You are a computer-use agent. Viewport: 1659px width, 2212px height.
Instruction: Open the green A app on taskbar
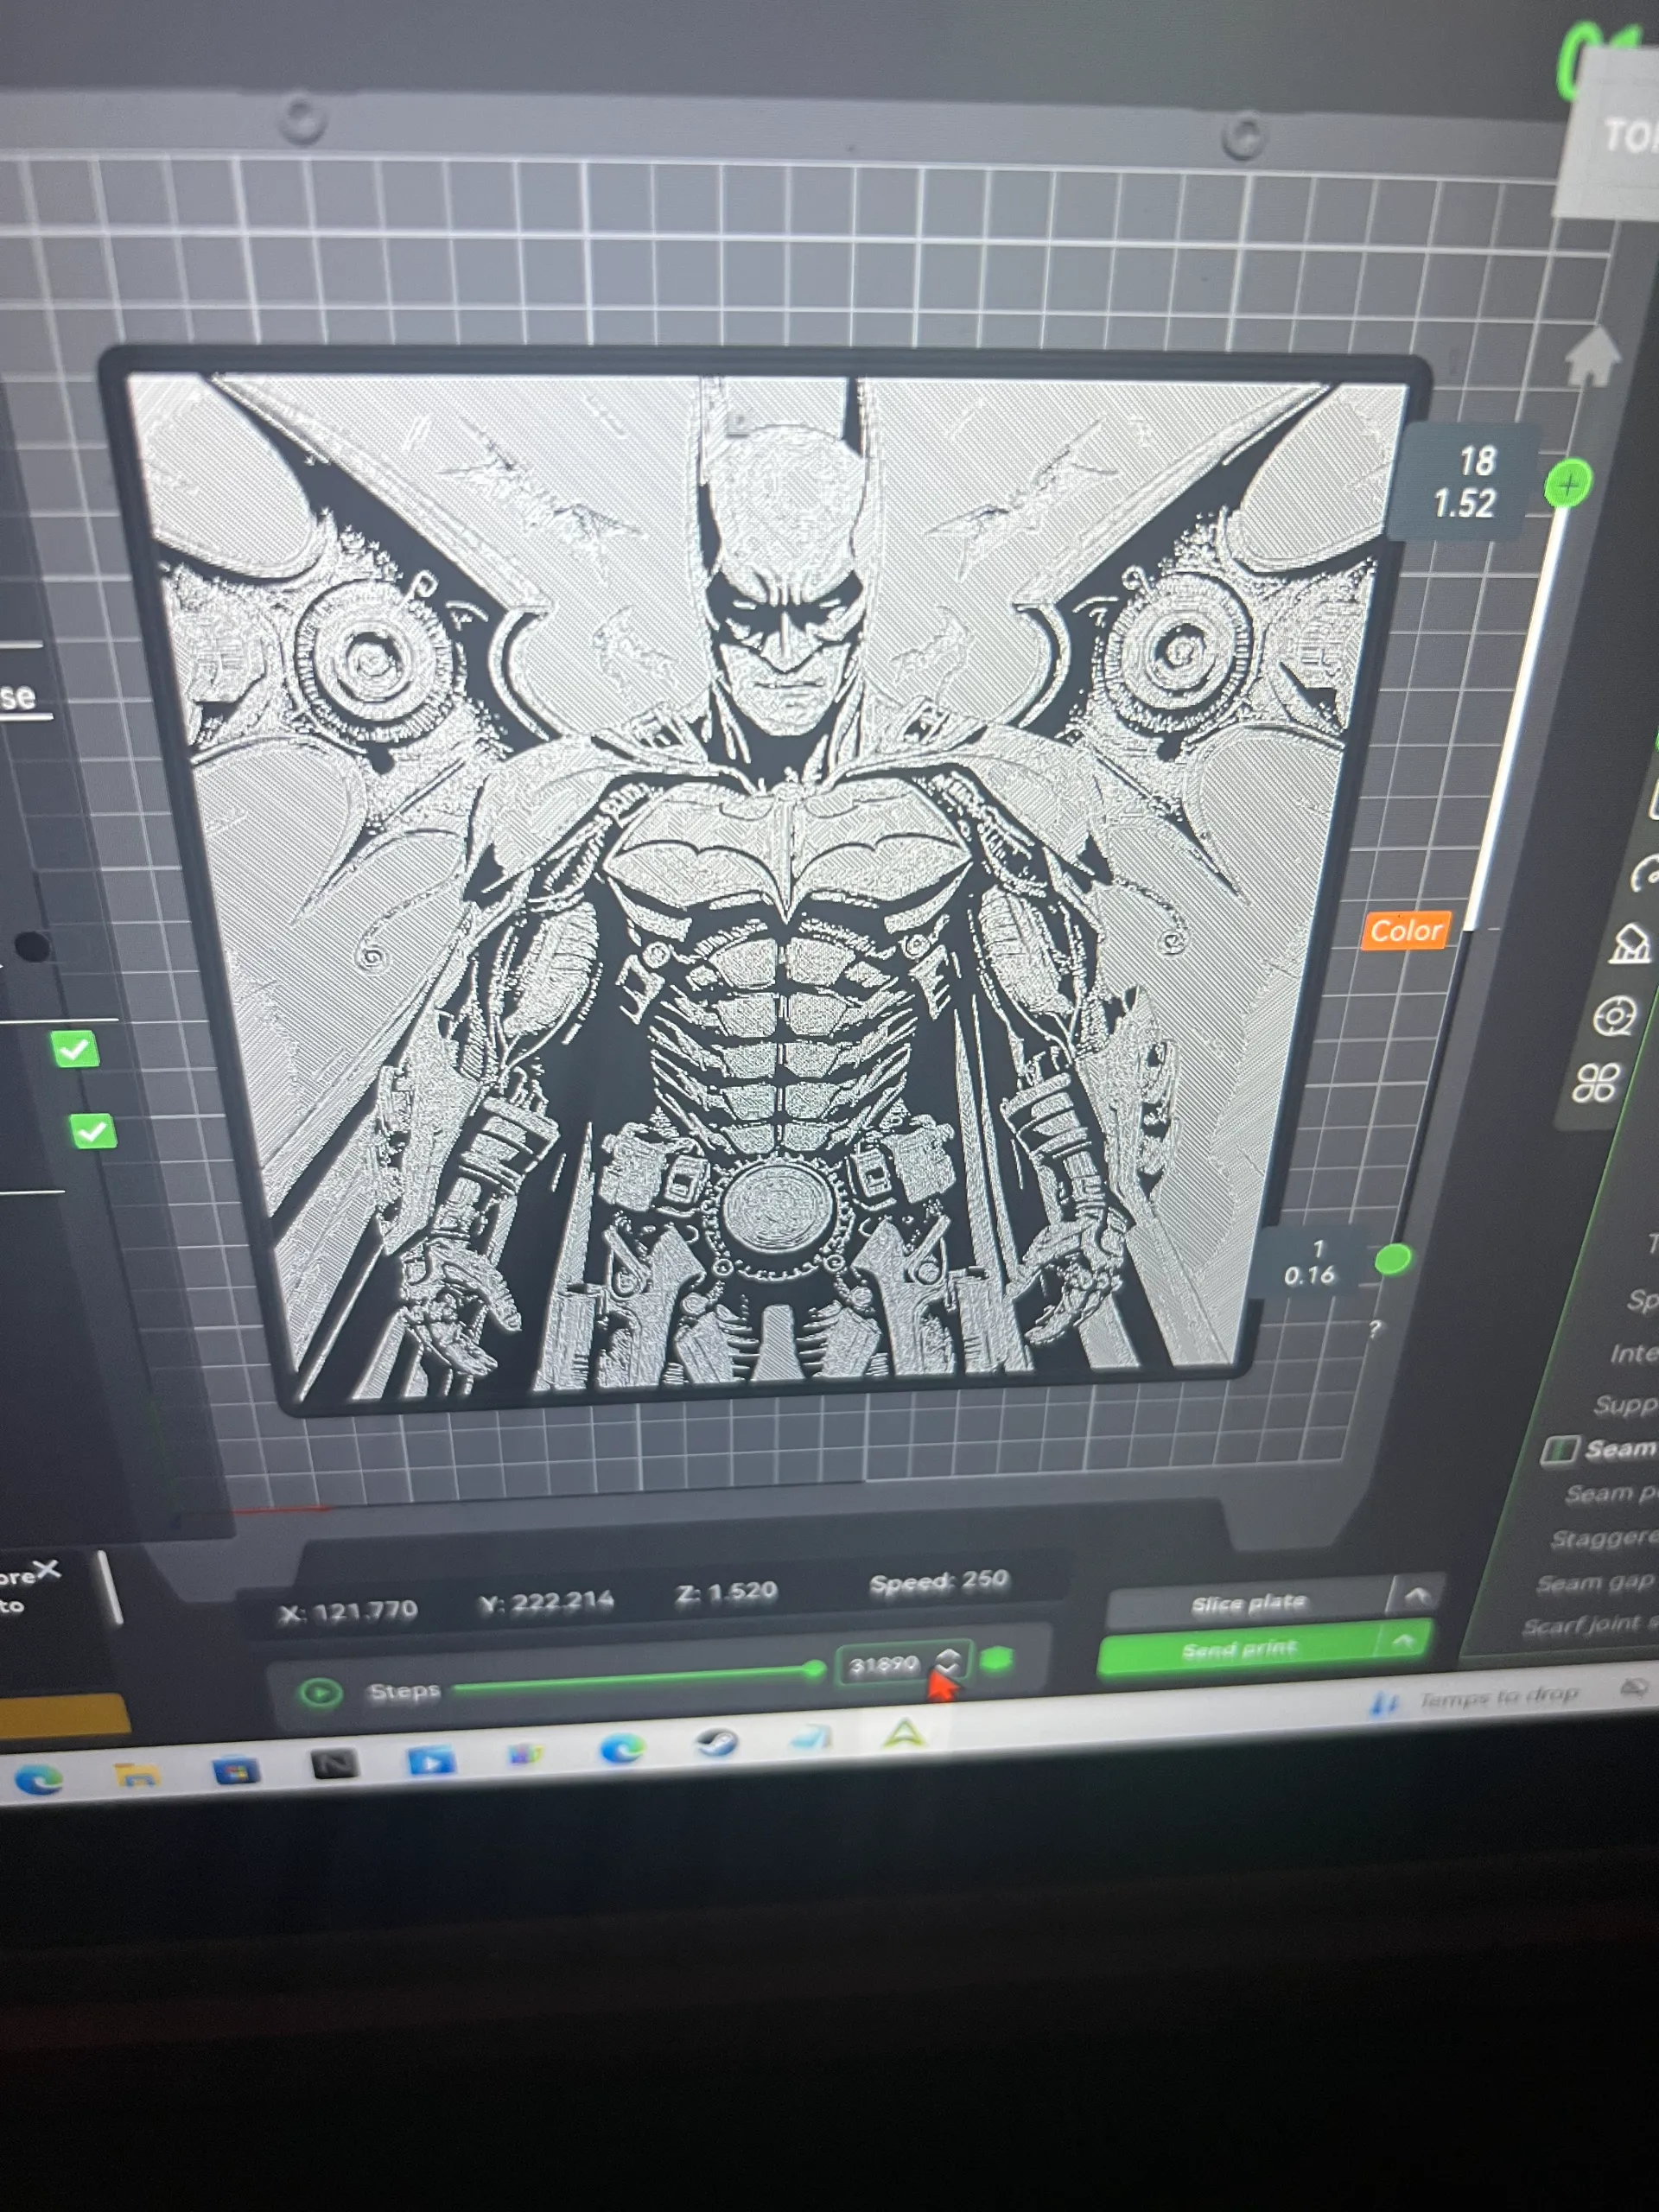coord(905,1733)
